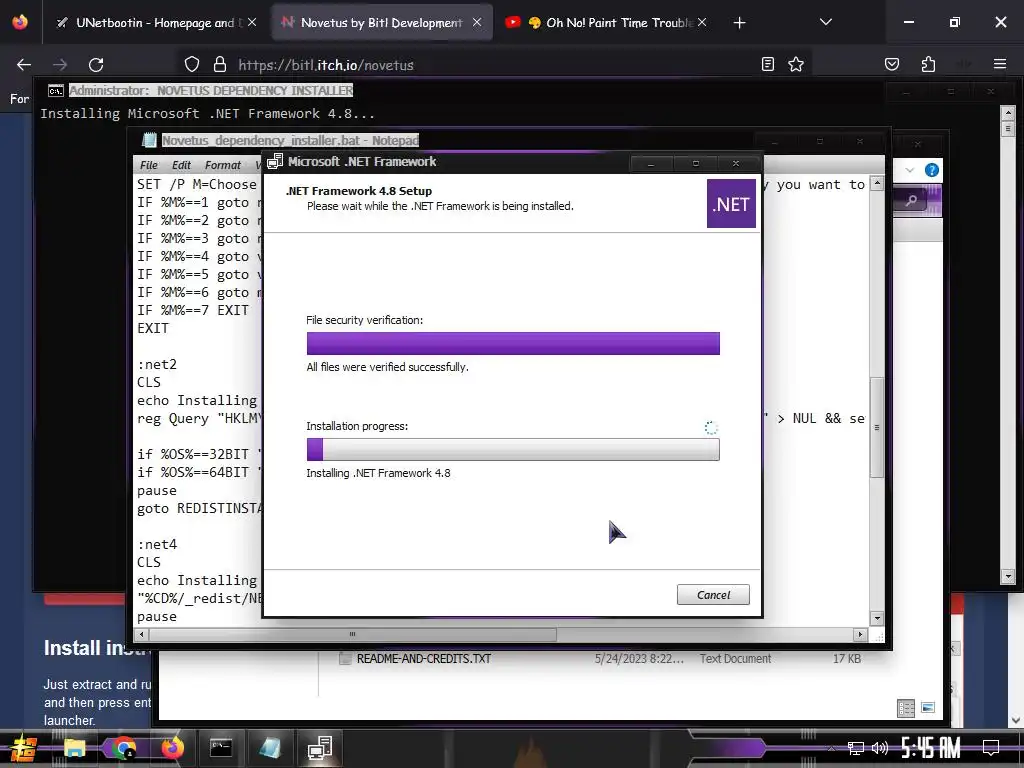This screenshot has width=1024, height=768.
Task: Click ':net4' label line in Notepad
Action: [157, 544]
